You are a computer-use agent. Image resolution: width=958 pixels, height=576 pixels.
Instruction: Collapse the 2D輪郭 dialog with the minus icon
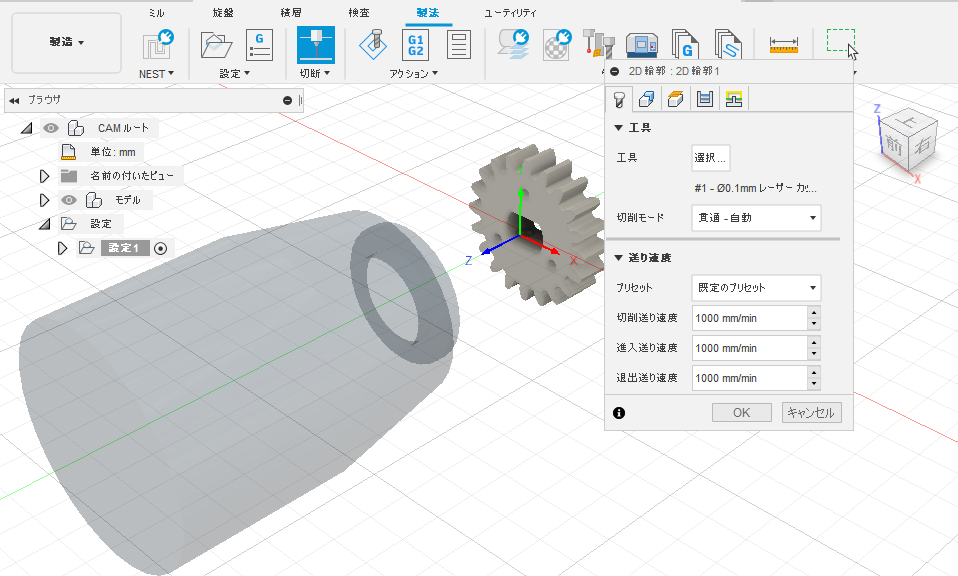[x=615, y=71]
